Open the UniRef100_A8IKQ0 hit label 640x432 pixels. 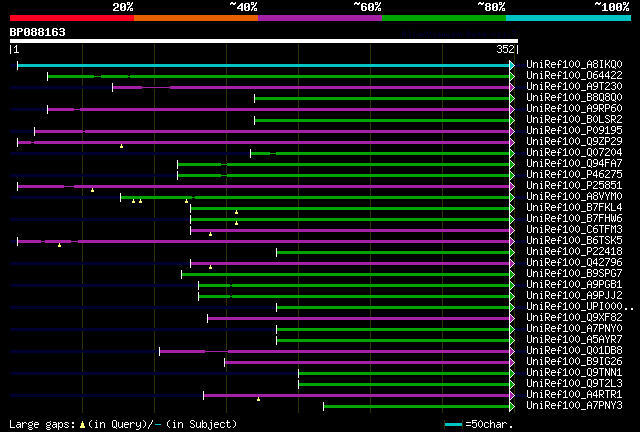pos(574,65)
